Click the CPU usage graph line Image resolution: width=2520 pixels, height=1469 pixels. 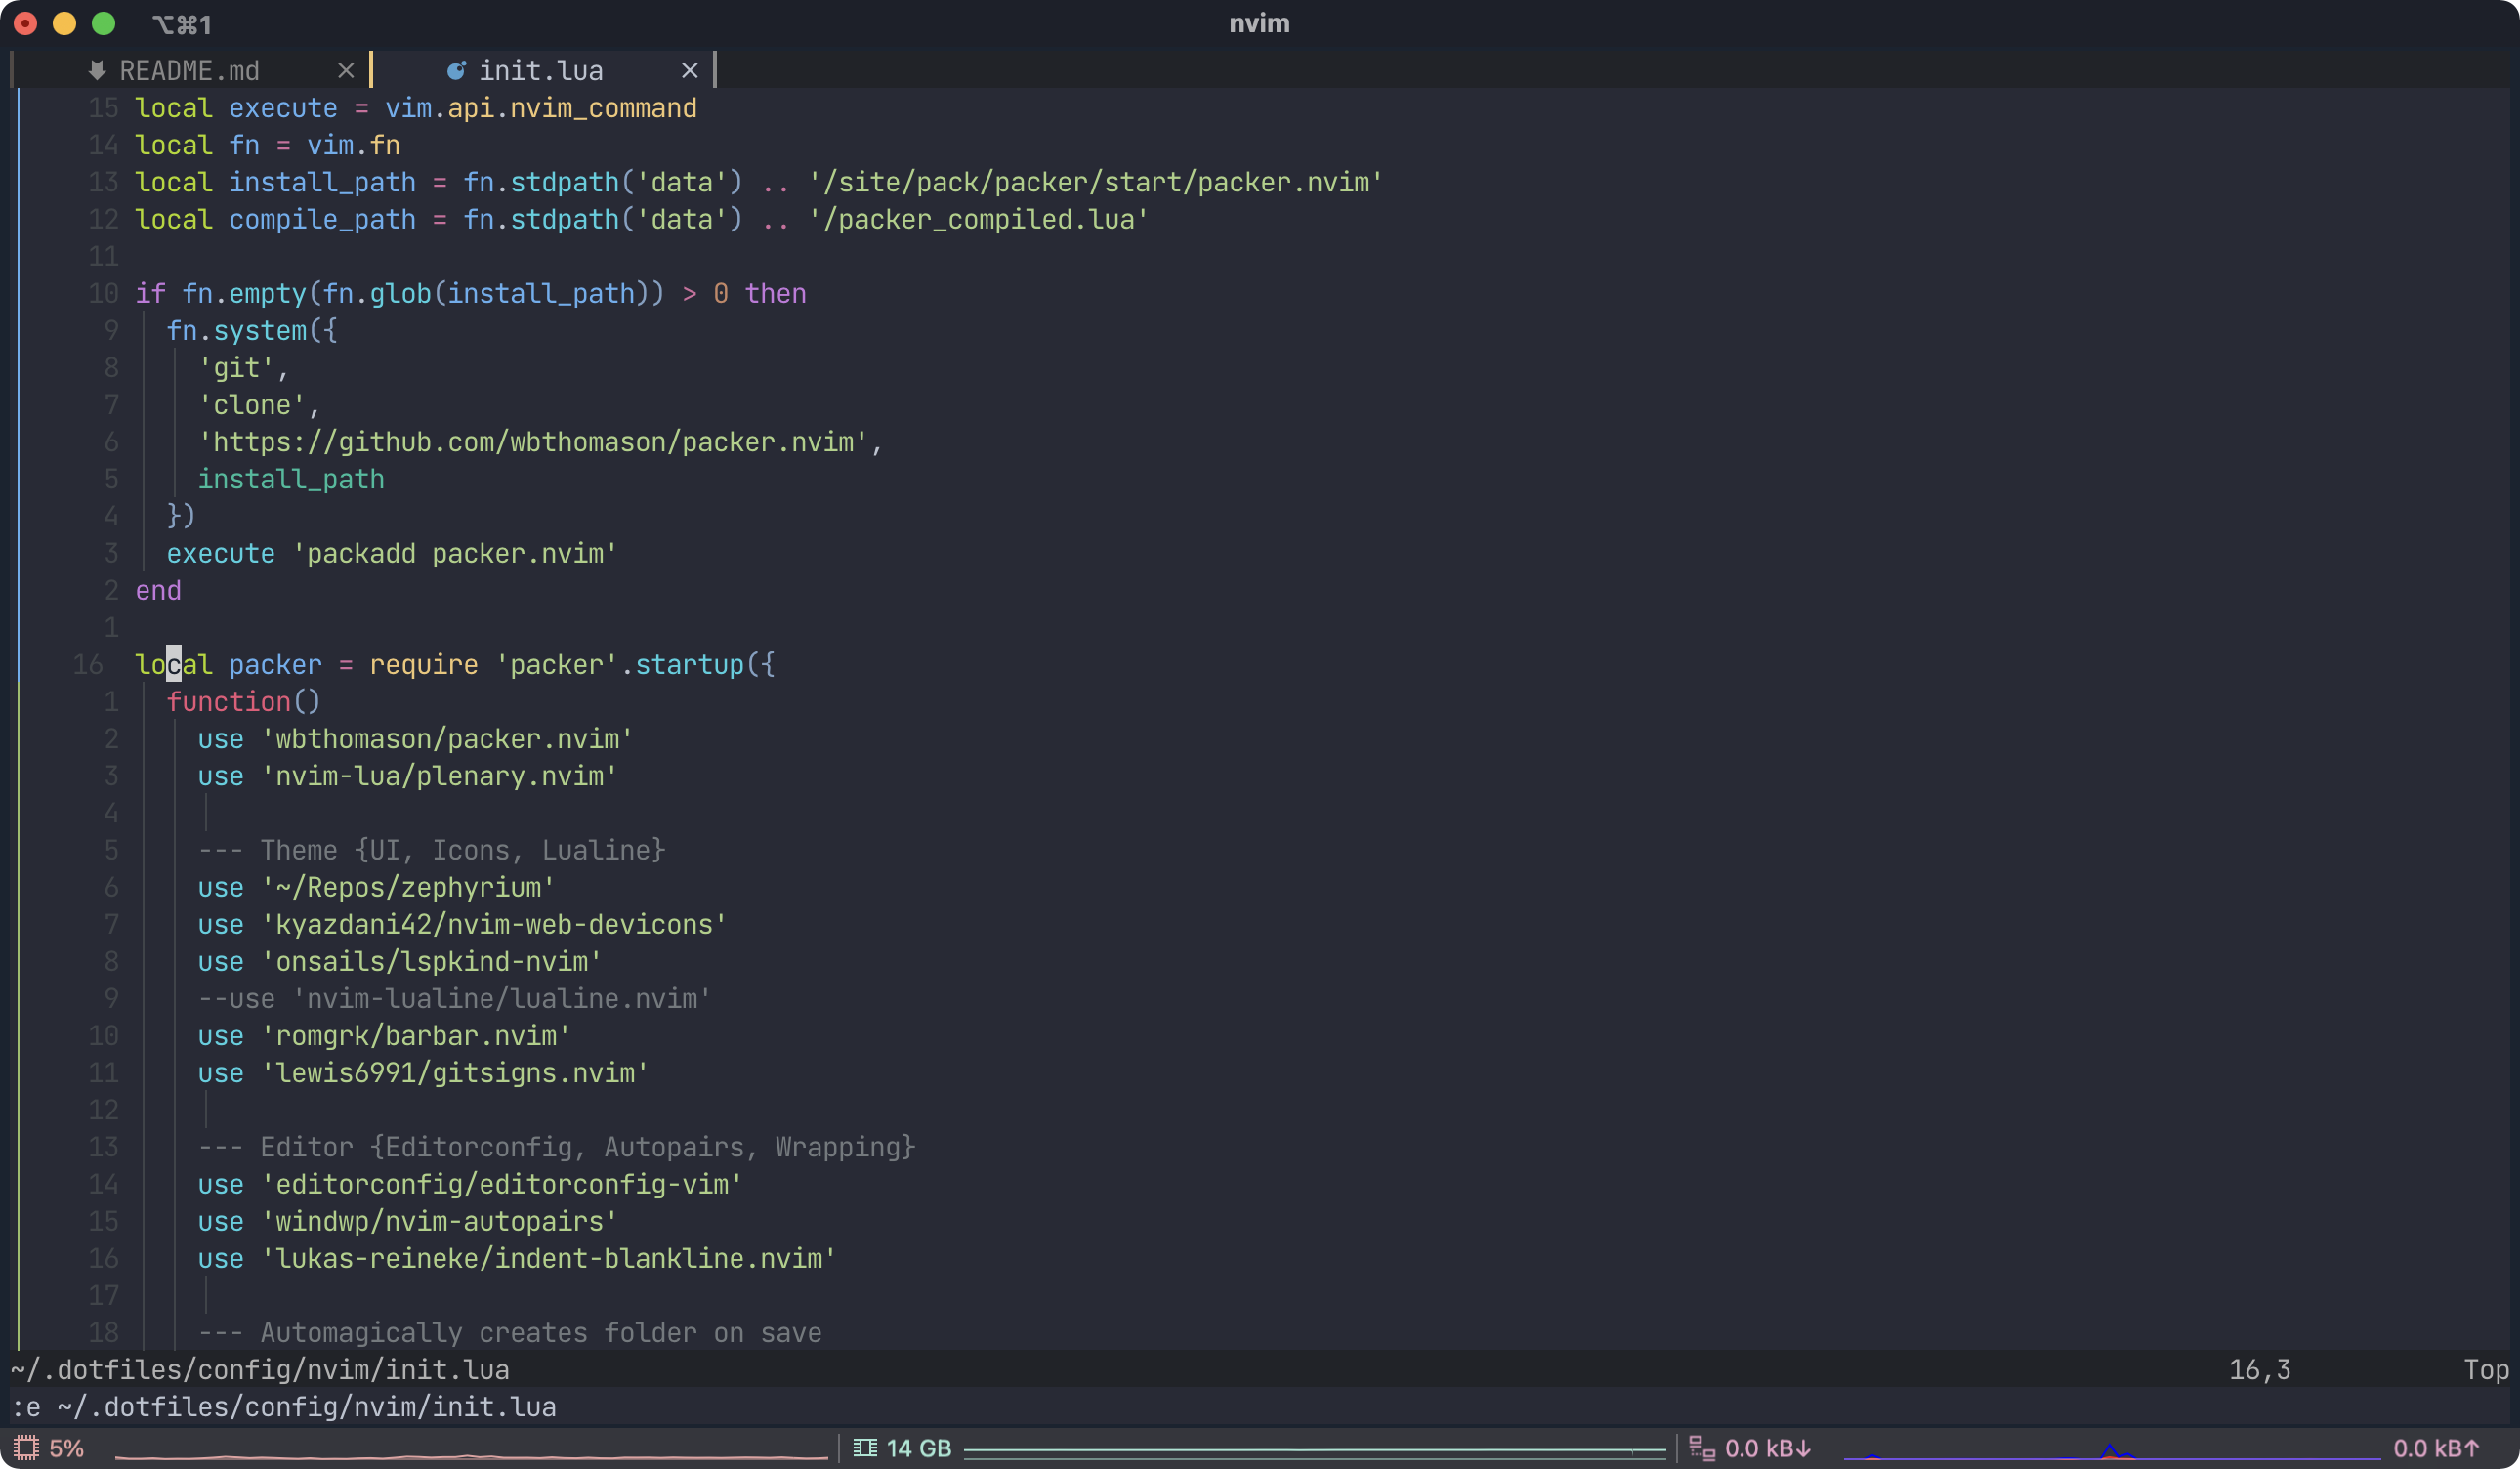click(x=470, y=1456)
